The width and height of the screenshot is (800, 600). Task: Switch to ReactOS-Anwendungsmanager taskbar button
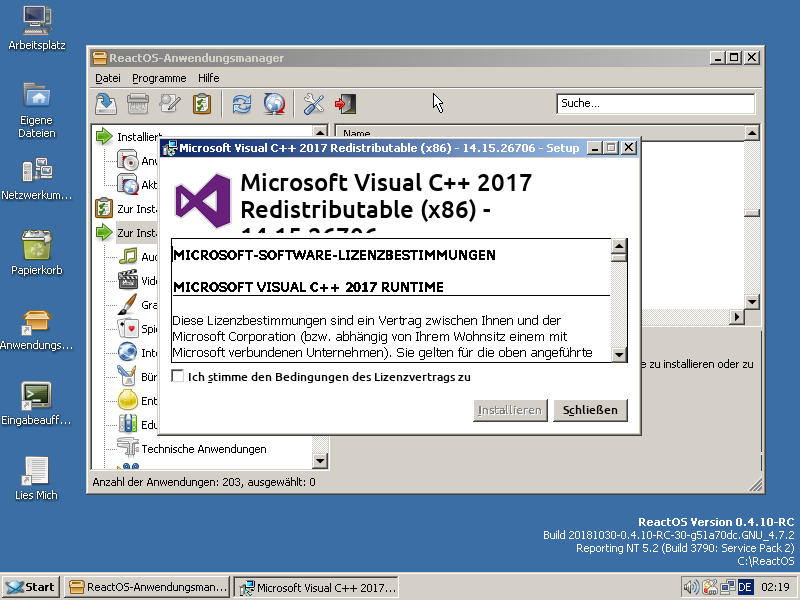point(147,587)
